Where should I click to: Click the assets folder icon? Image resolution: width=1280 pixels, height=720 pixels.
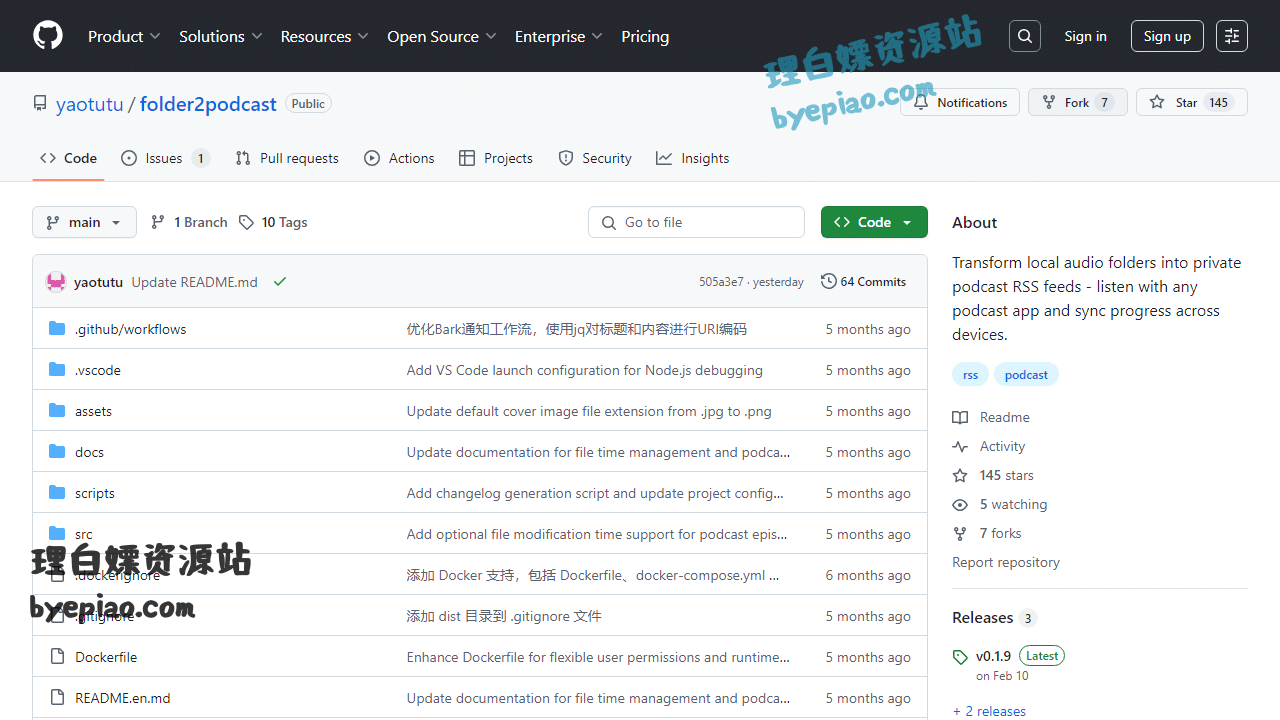coord(57,411)
